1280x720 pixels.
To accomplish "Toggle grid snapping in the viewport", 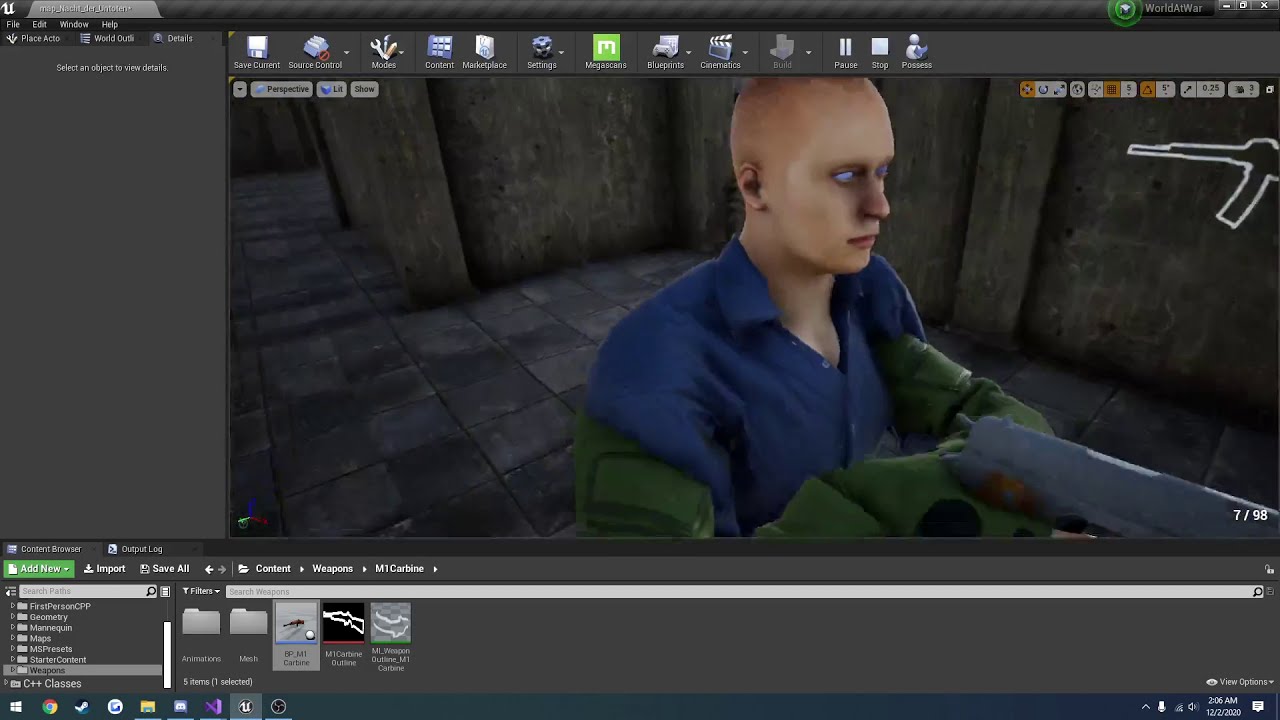I will pyautogui.click(x=1111, y=89).
